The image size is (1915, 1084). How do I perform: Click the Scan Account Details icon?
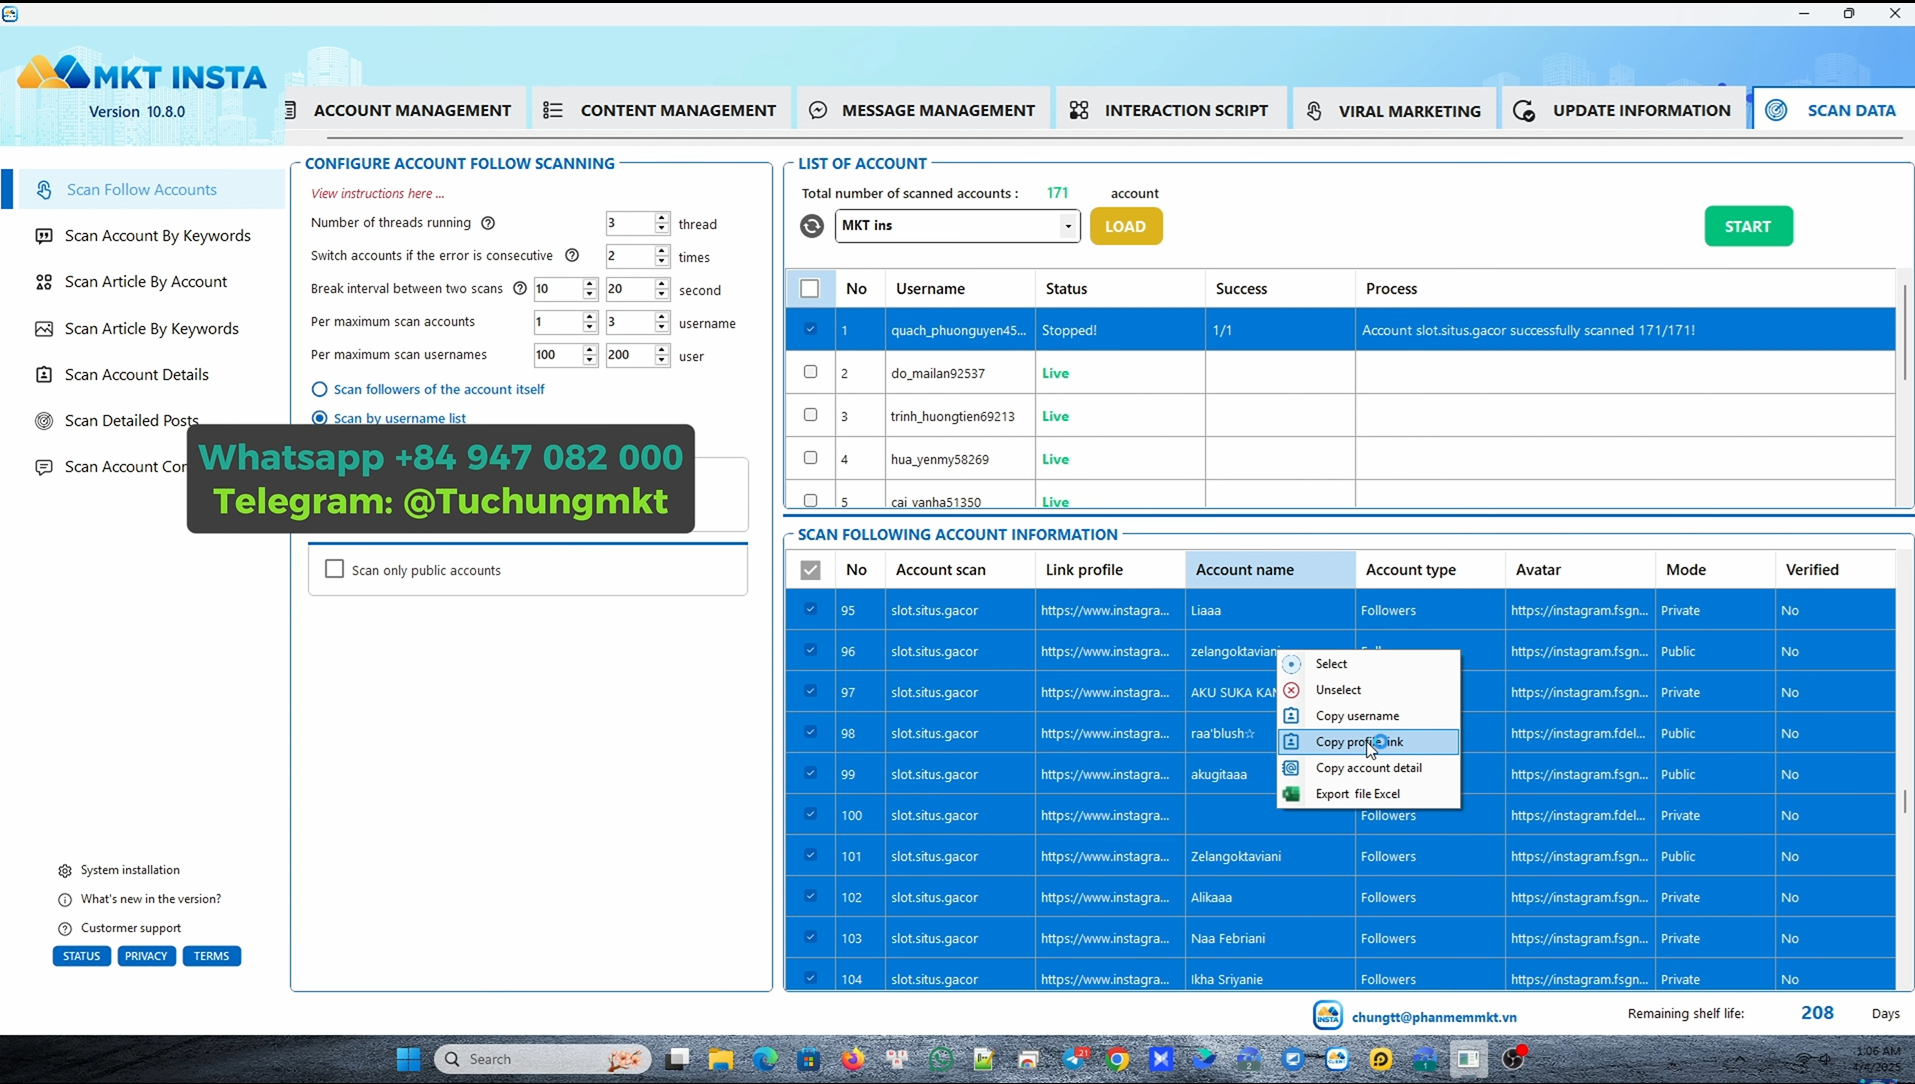44,375
